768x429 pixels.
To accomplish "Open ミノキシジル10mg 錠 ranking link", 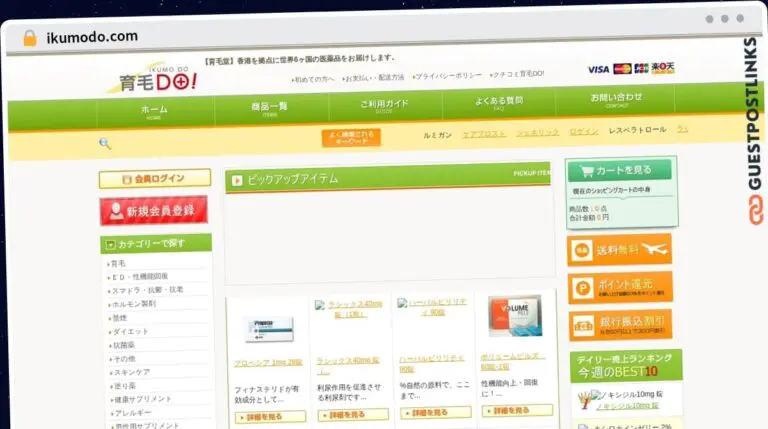I will click(628, 406).
